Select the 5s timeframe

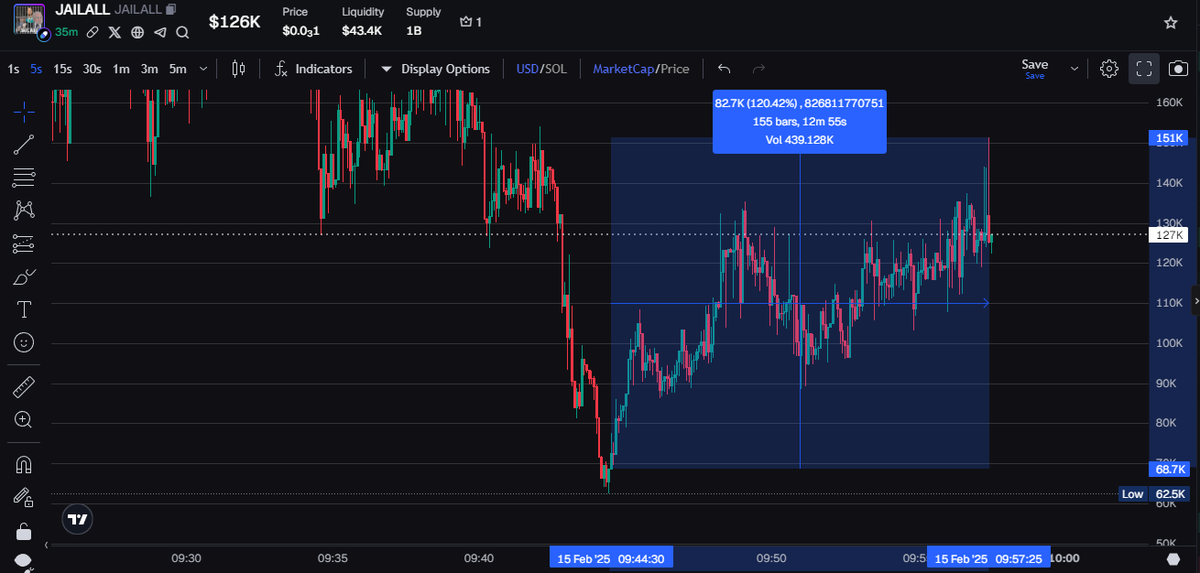pyautogui.click(x=36, y=69)
